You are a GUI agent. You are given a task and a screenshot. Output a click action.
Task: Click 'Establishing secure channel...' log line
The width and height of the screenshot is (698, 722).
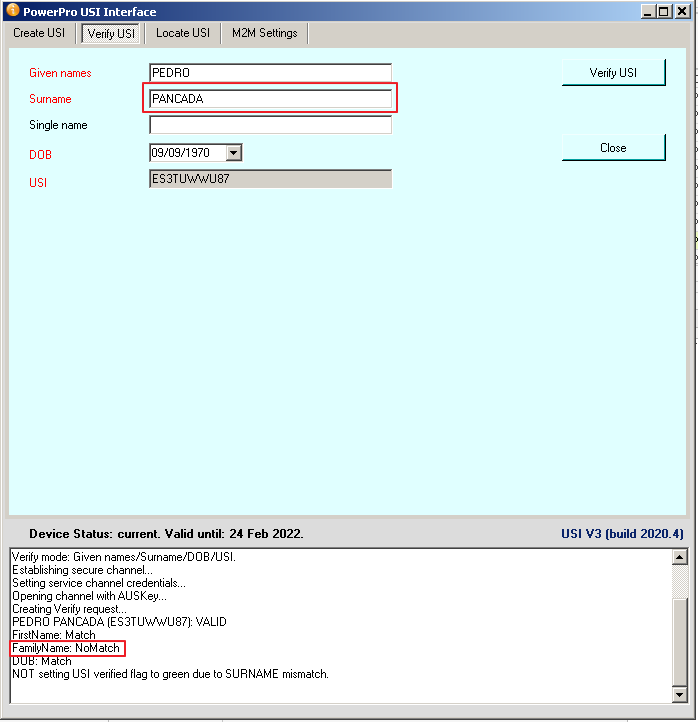(82, 570)
